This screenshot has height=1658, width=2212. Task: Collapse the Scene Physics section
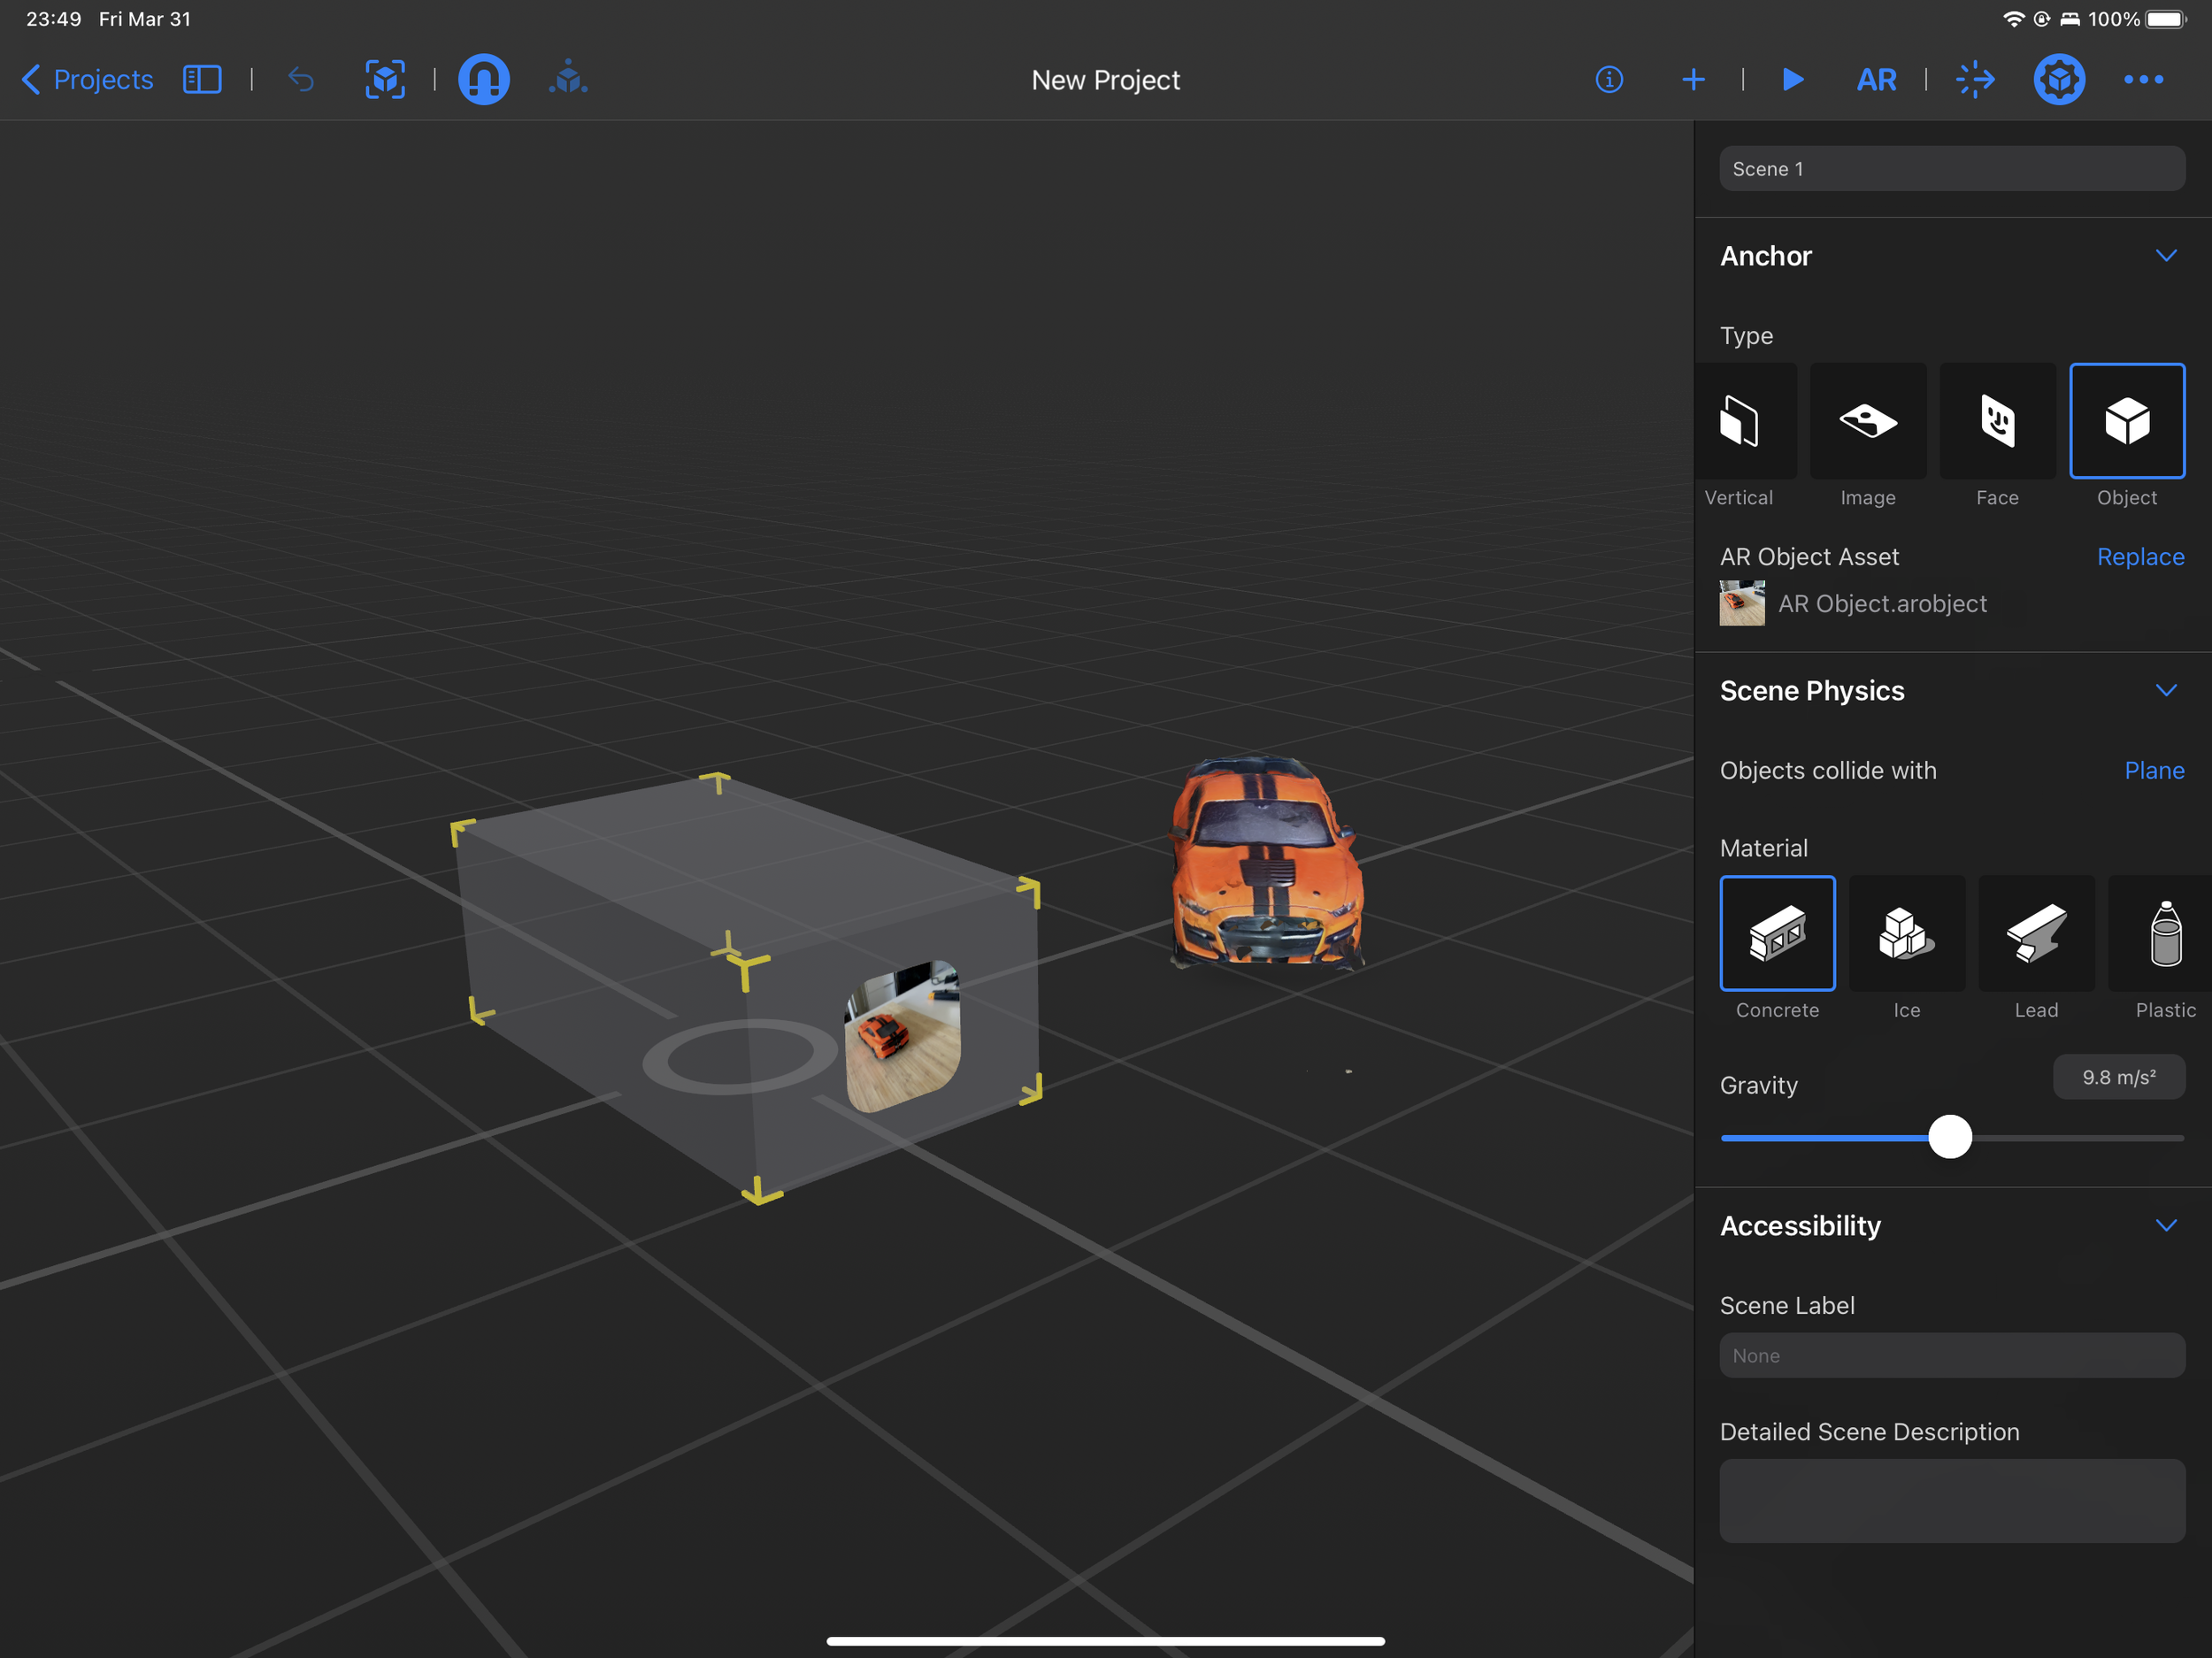[x=2165, y=691]
